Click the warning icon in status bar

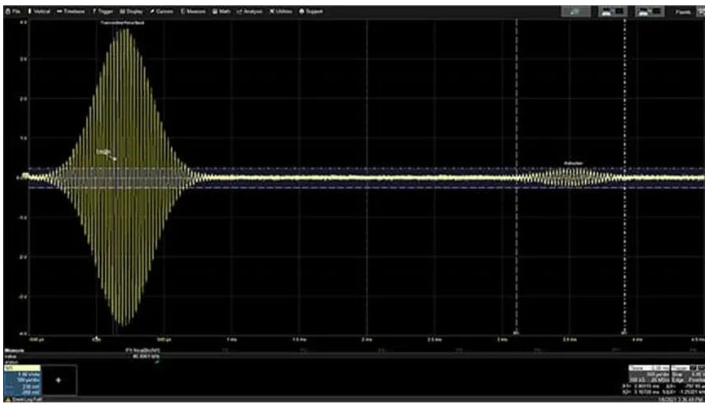tap(8, 400)
